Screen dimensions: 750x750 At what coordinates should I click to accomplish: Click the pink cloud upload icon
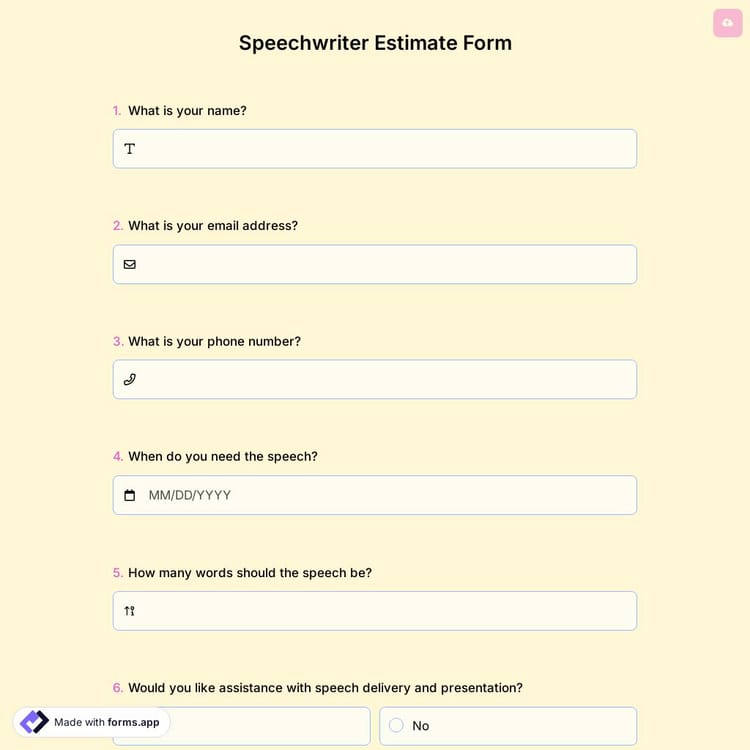pyautogui.click(x=727, y=23)
